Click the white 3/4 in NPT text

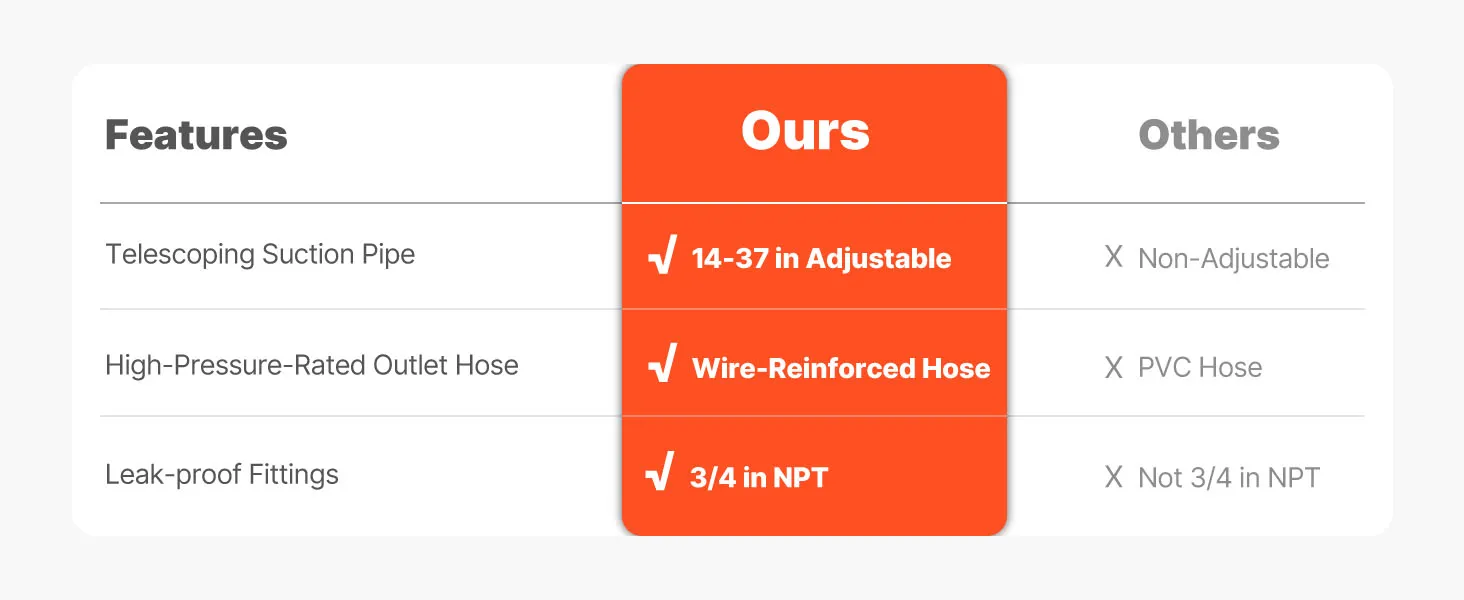click(759, 477)
